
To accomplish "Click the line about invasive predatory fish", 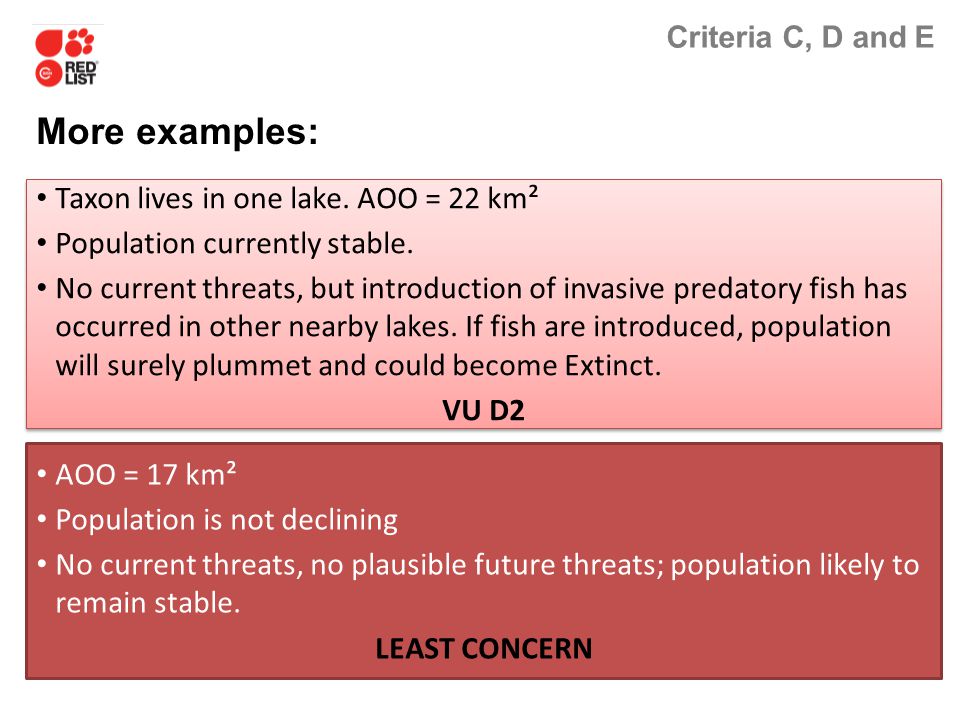I will point(472,289).
